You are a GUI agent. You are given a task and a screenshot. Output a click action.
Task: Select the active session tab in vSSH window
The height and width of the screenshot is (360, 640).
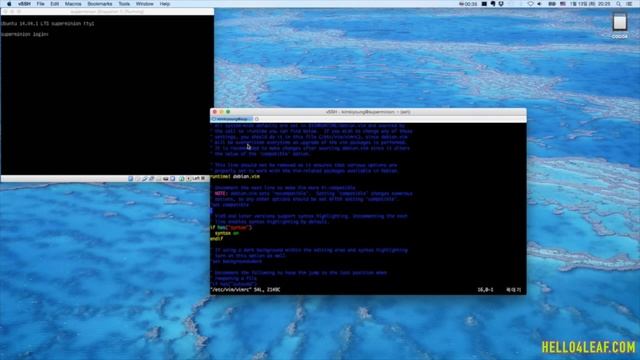pos(232,119)
